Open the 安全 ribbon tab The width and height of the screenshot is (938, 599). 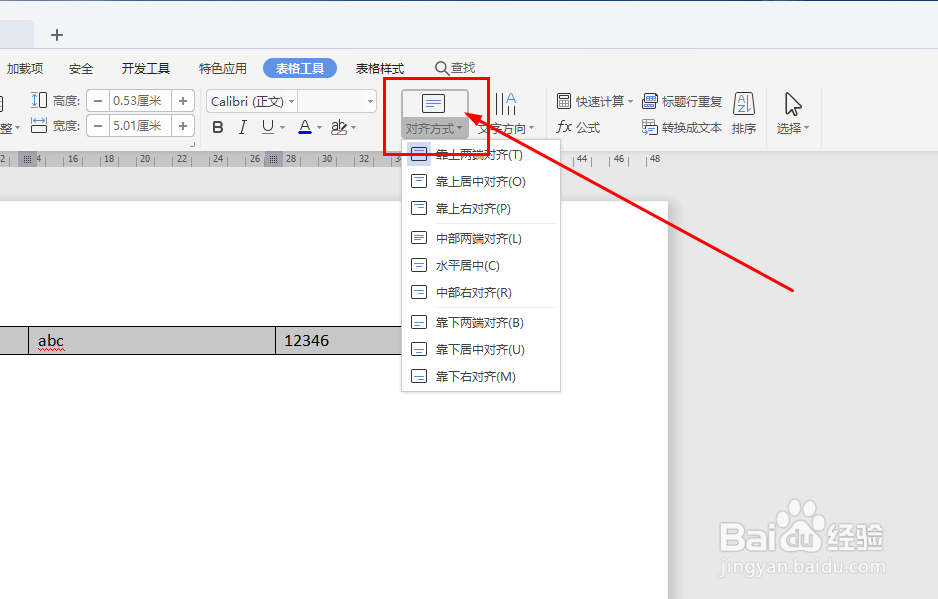[x=81, y=69]
